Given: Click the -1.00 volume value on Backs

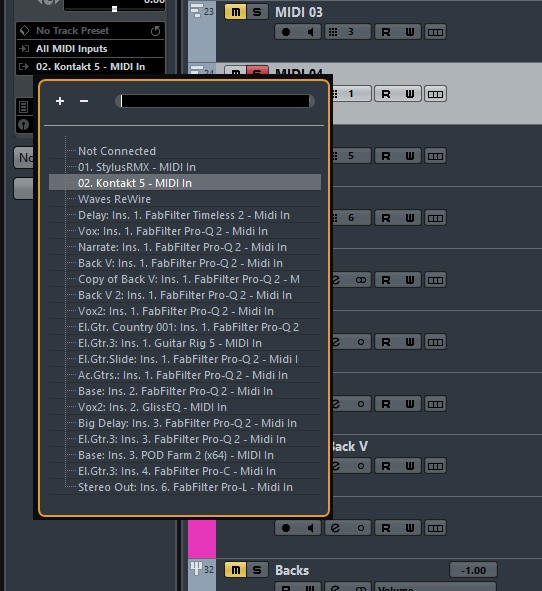Looking at the screenshot, I should (x=473, y=570).
